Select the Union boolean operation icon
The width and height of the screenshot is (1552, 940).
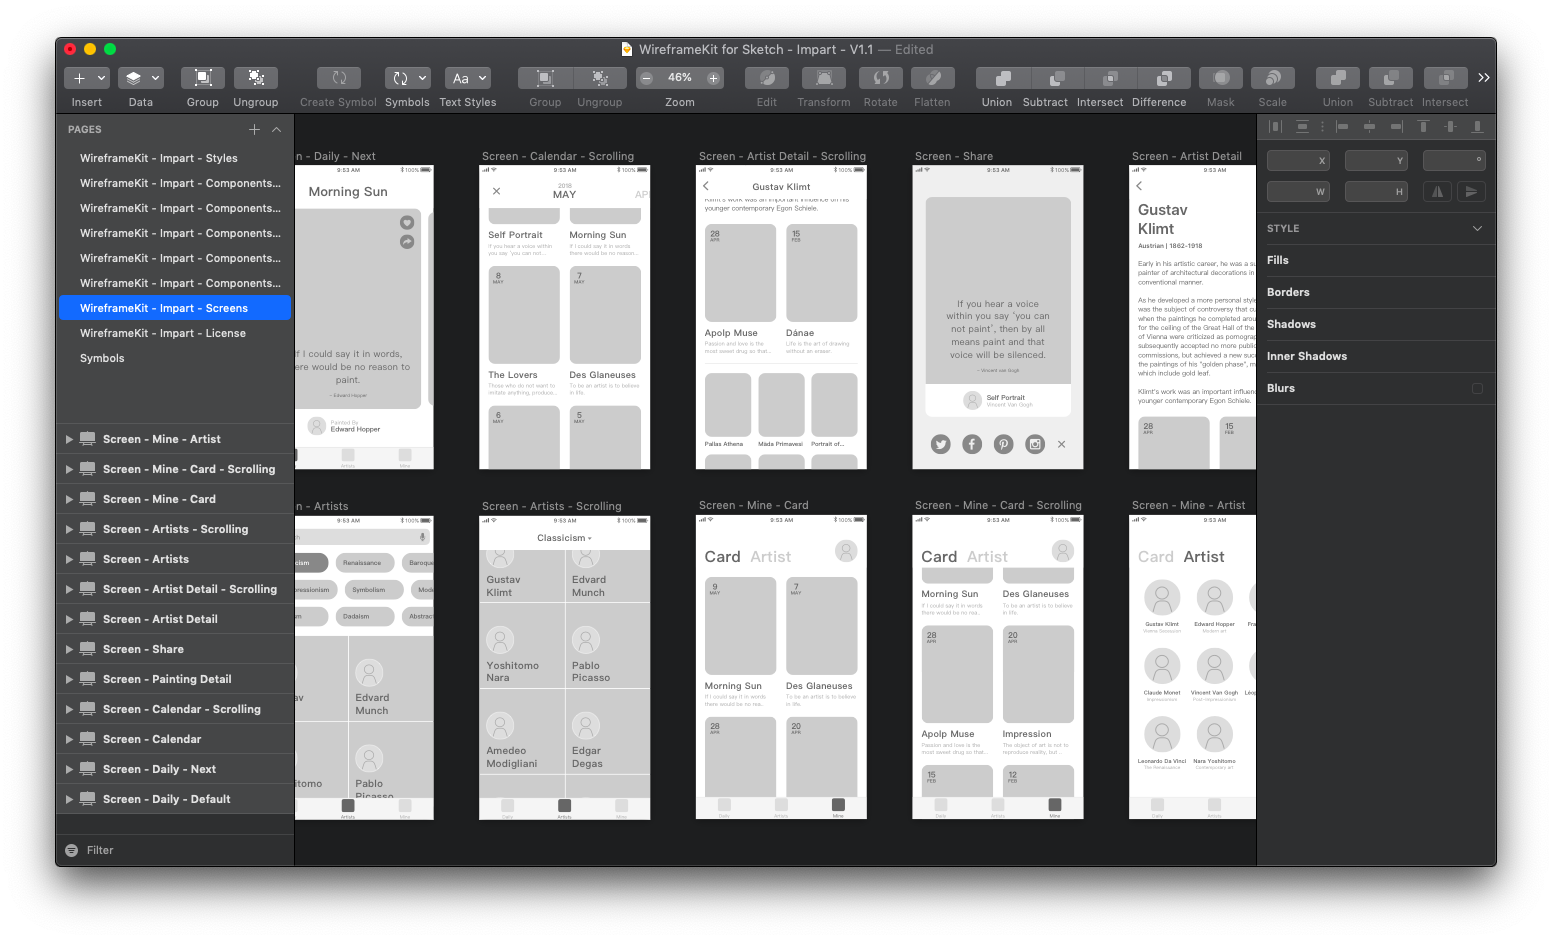pyautogui.click(x=997, y=78)
